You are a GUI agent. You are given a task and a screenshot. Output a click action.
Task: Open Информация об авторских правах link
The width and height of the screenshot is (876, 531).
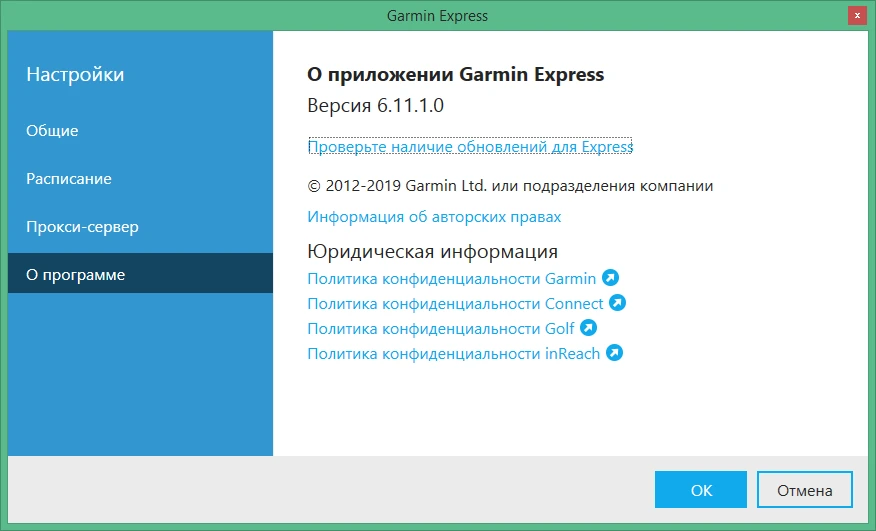[x=434, y=217]
